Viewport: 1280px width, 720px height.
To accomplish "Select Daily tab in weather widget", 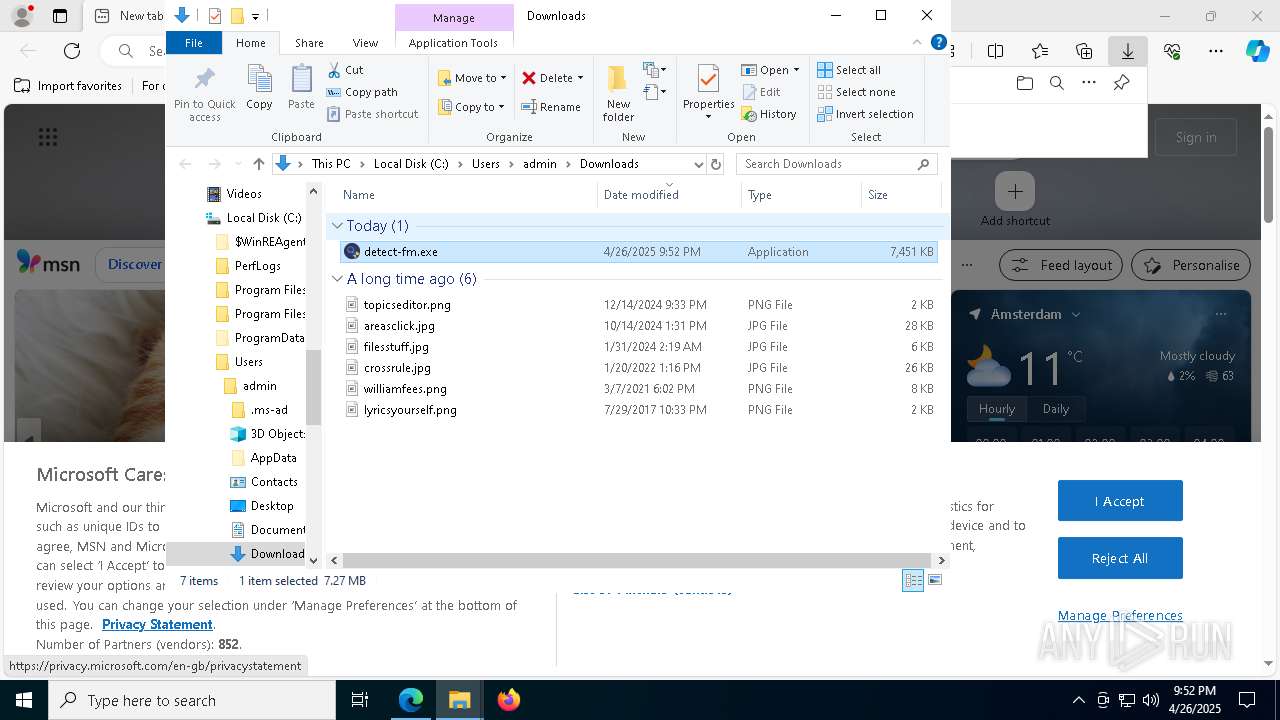I will click(1056, 409).
